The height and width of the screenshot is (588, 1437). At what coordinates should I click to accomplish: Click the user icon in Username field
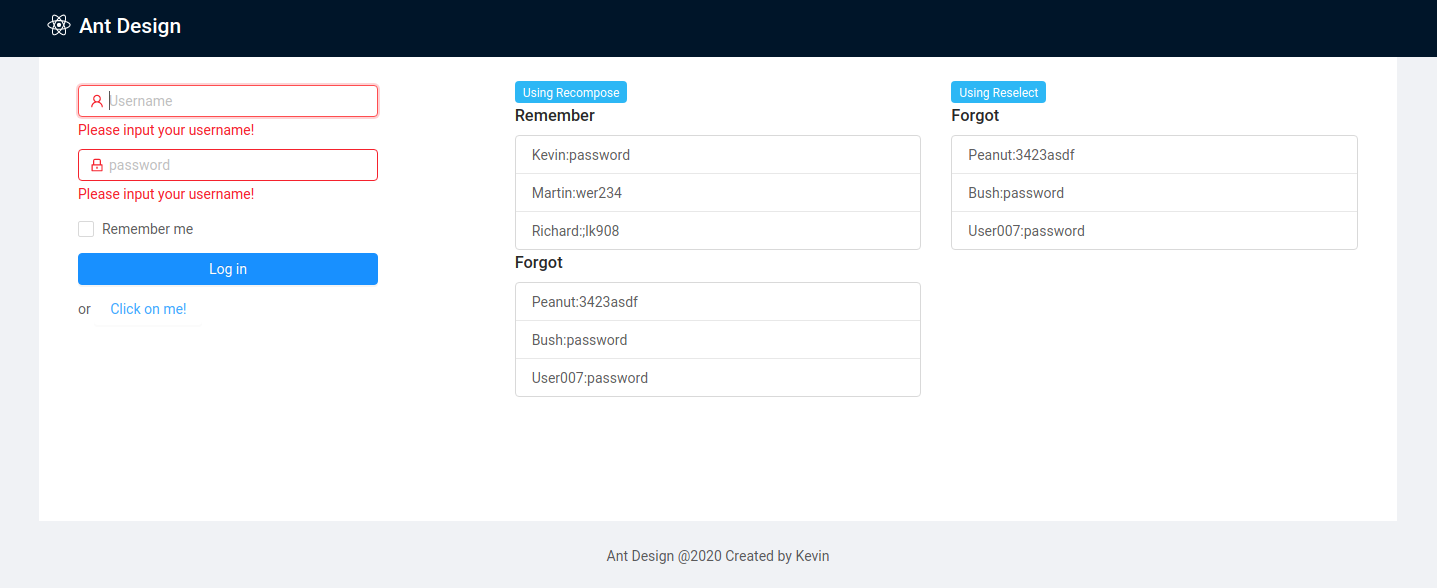(97, 101)
